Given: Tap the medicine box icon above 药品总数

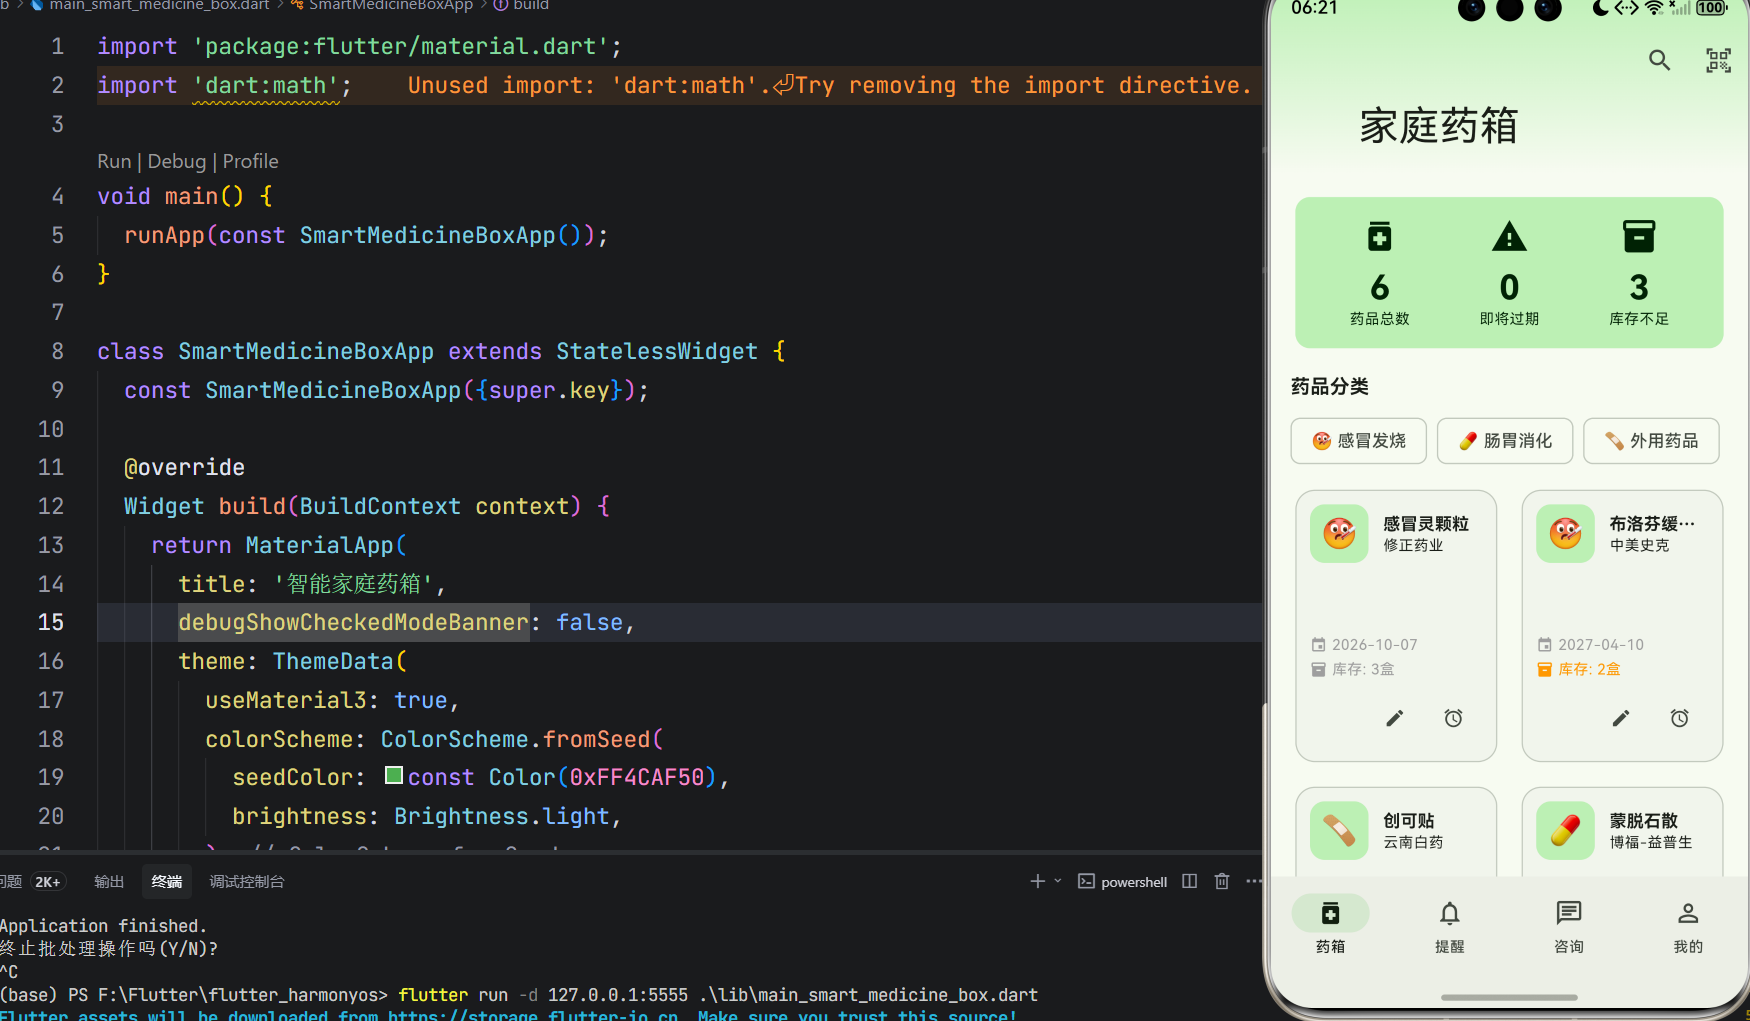Looking at the screenshot, I should [x=1379, y=237].
